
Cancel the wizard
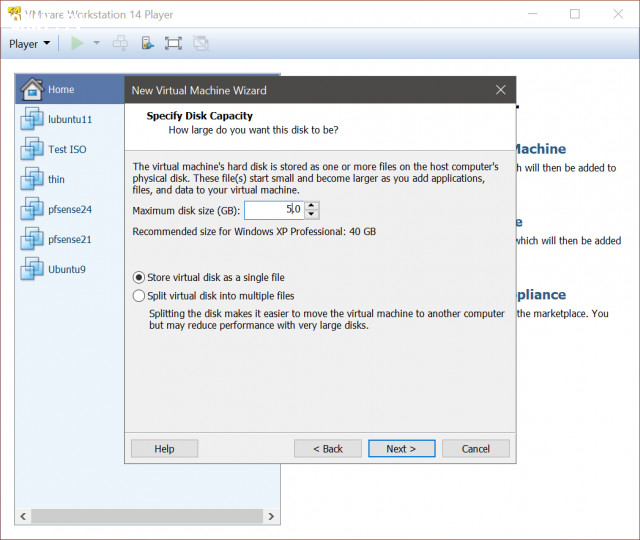476,449
